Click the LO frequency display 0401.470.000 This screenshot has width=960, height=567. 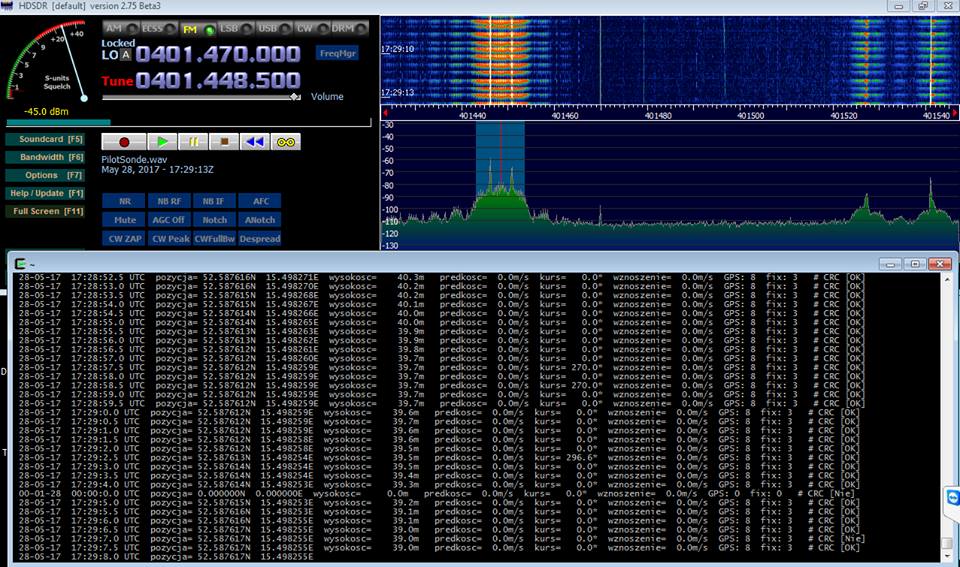coord(218,54)
